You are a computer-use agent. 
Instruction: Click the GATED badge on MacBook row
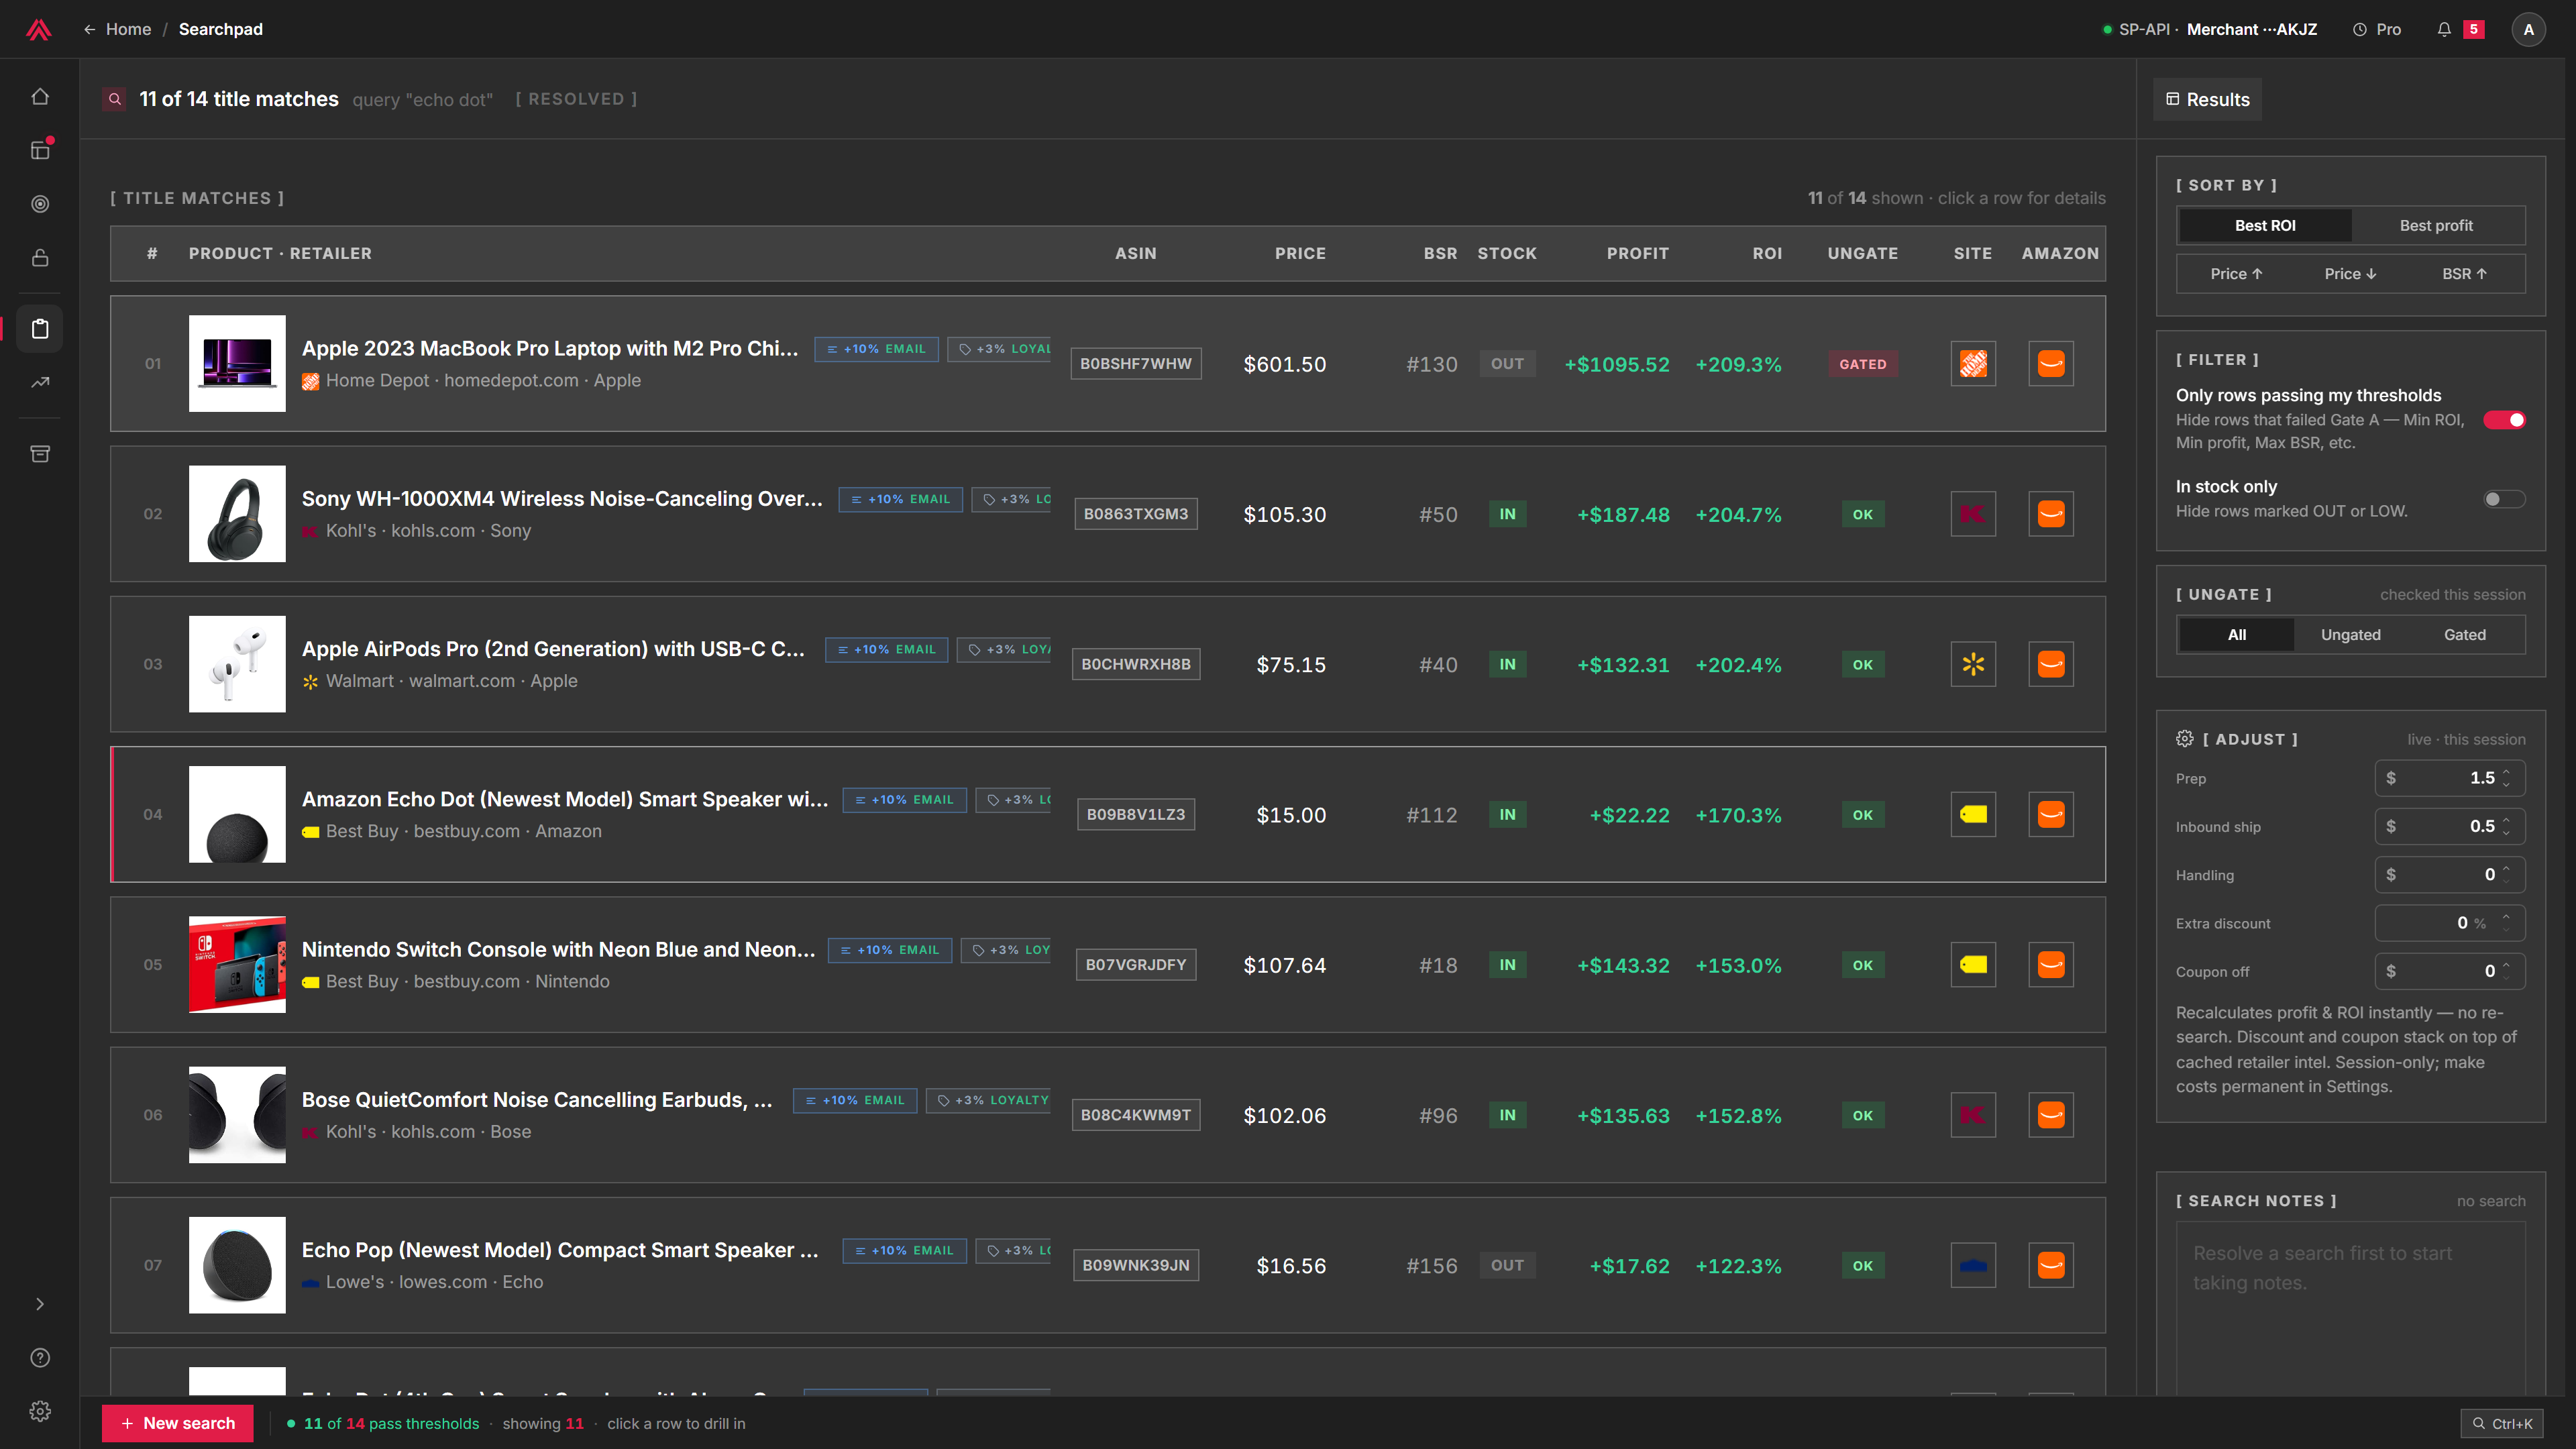point(1863,364)
